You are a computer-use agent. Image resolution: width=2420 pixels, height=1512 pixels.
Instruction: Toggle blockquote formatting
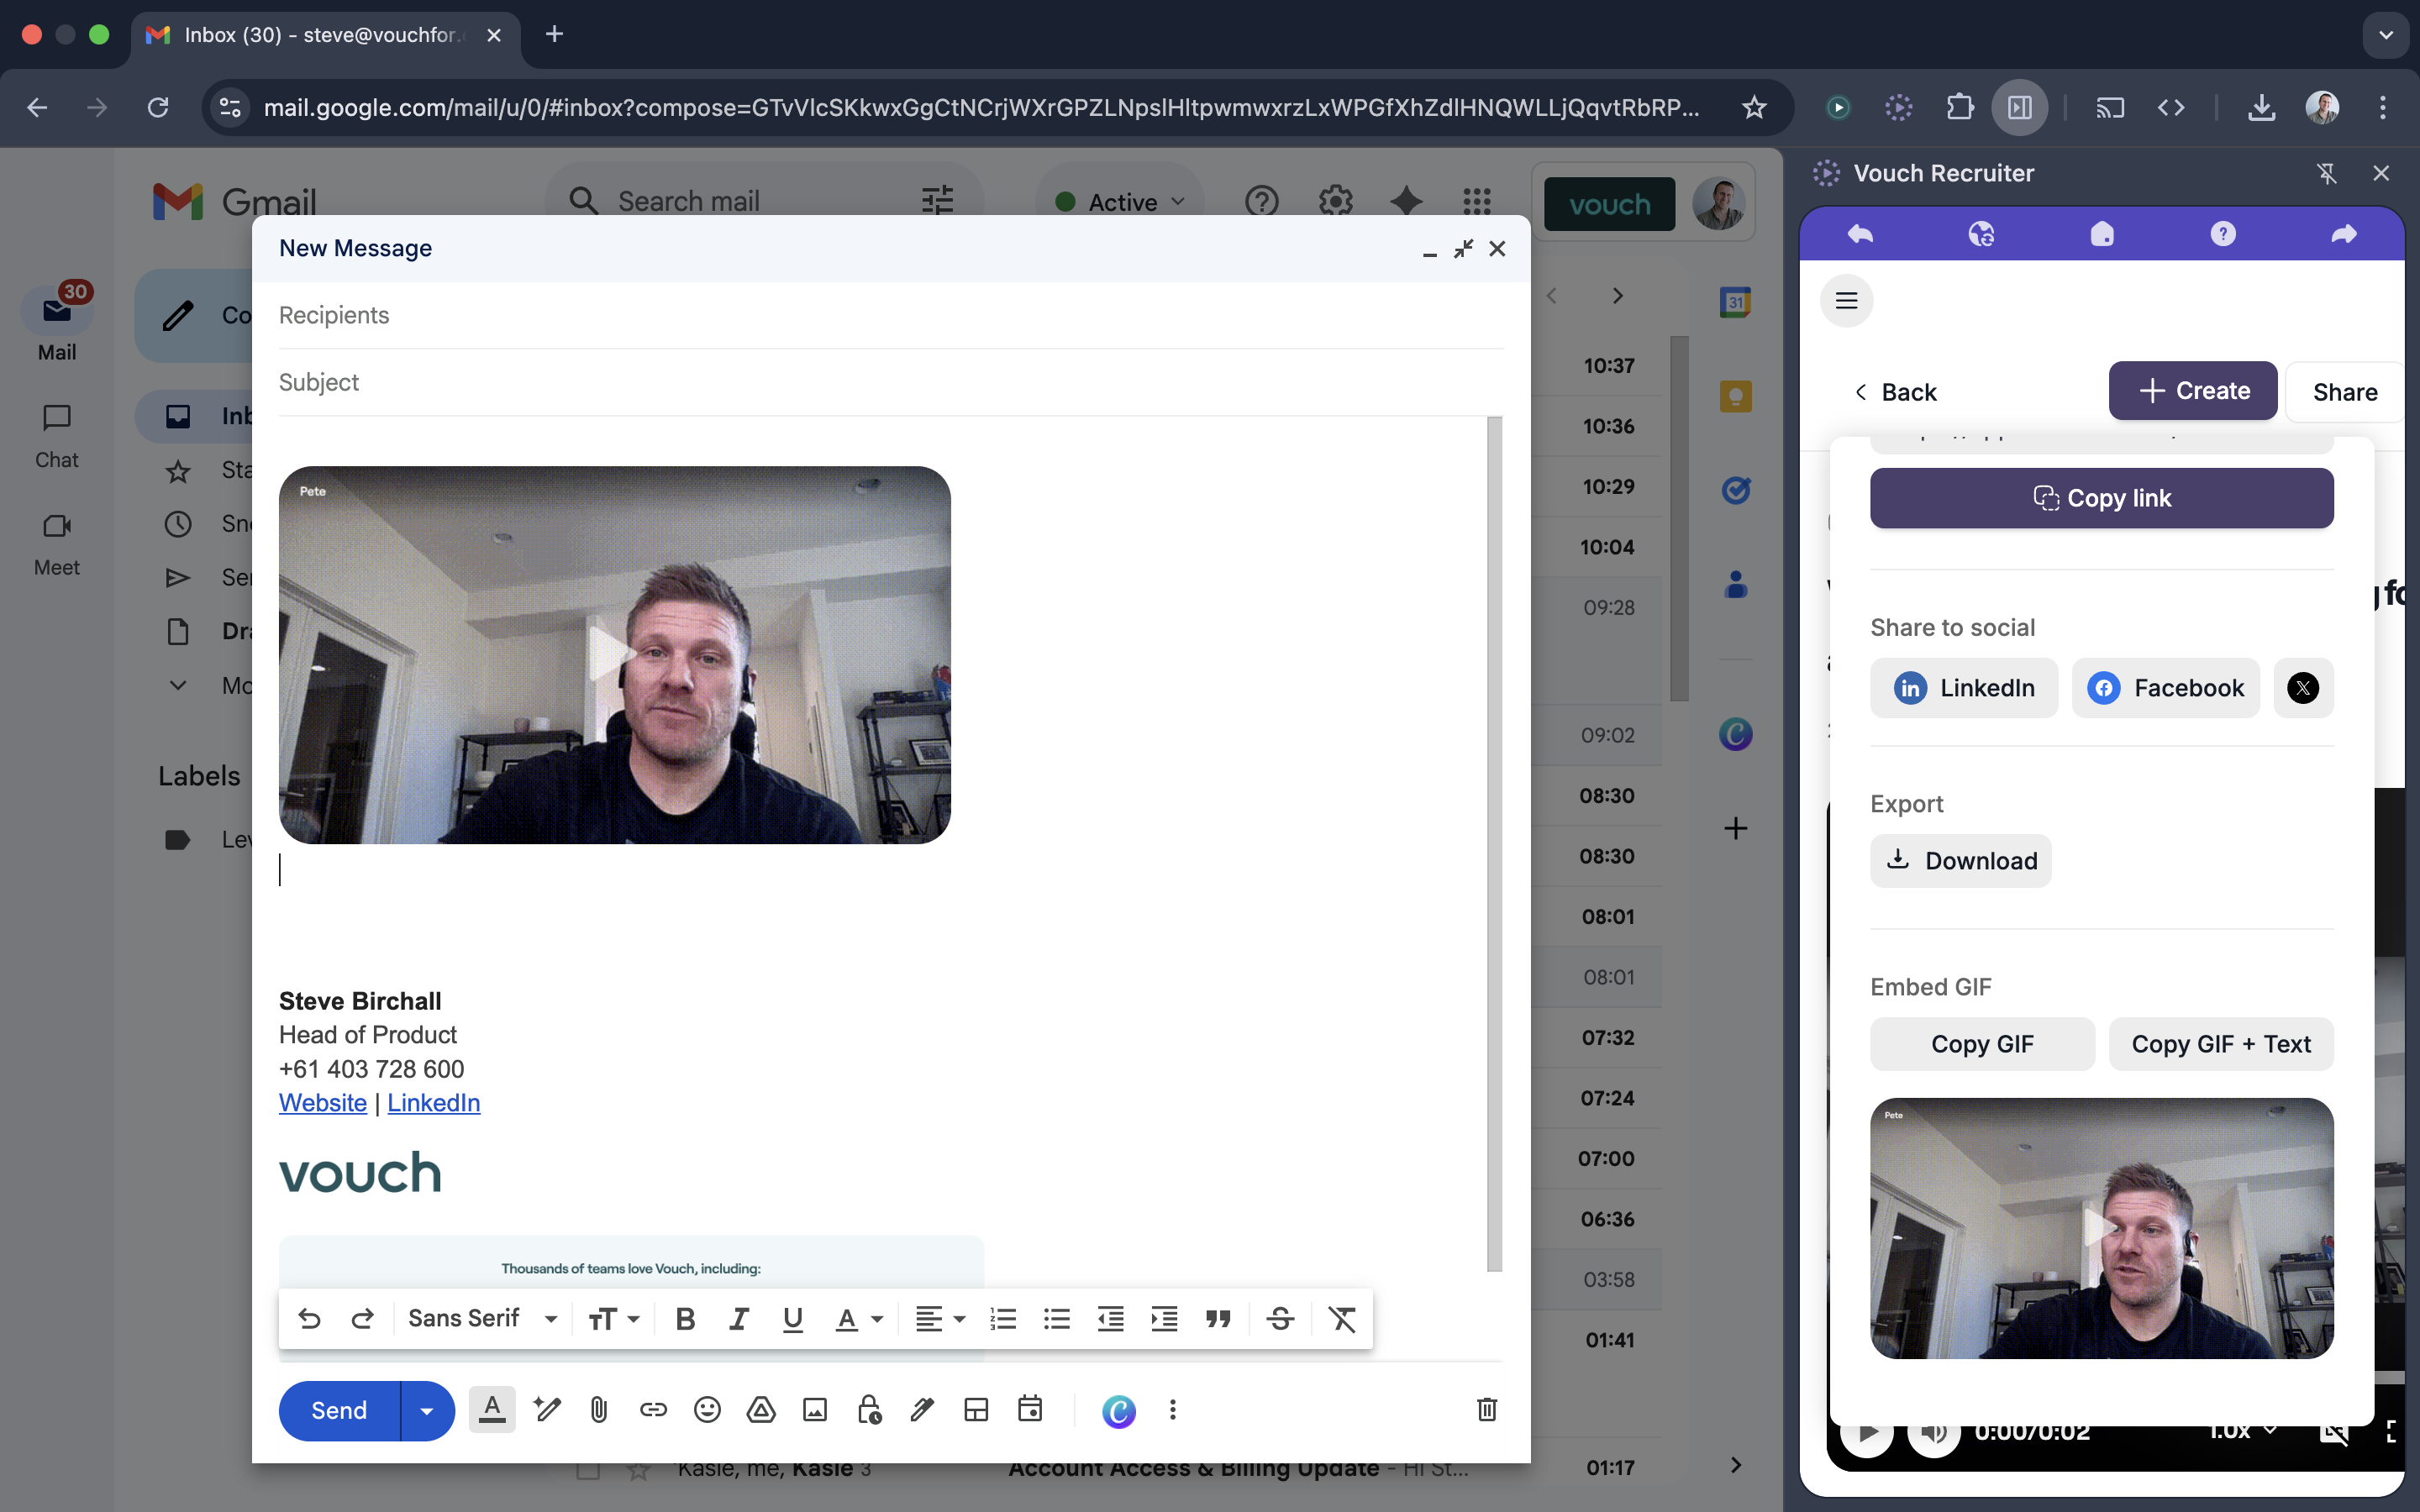pyautogui.click(x=1218, y=1319)
